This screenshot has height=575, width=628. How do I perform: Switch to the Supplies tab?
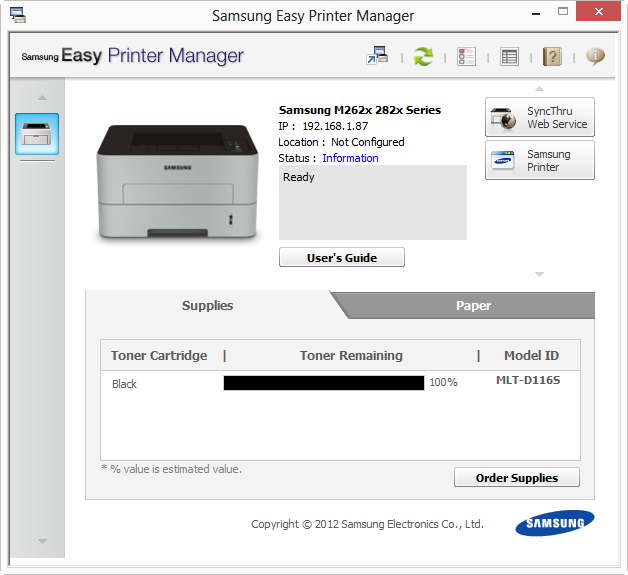[x=207, y=306]
